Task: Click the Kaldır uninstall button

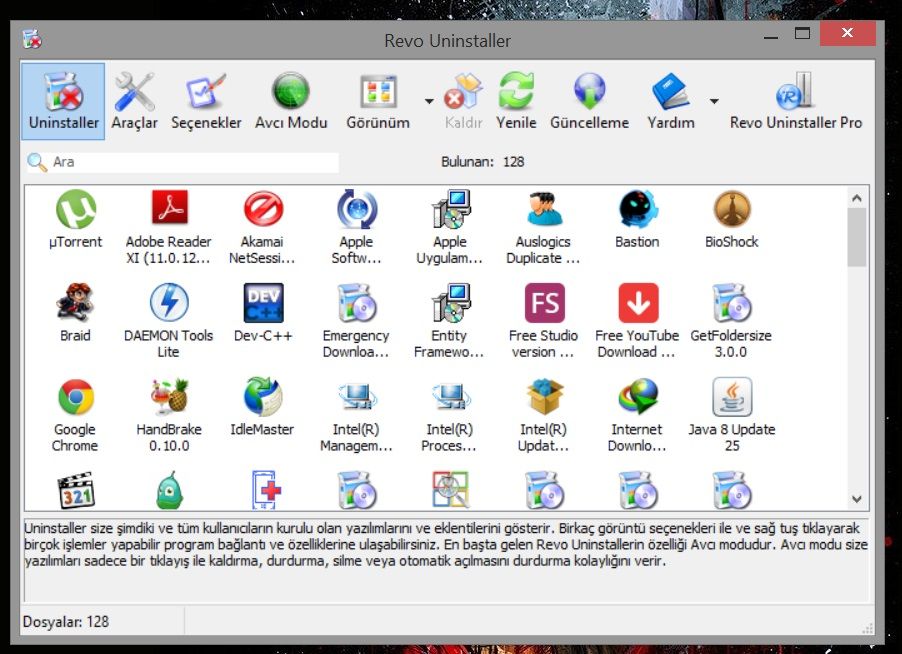Action: coord(463,101)
